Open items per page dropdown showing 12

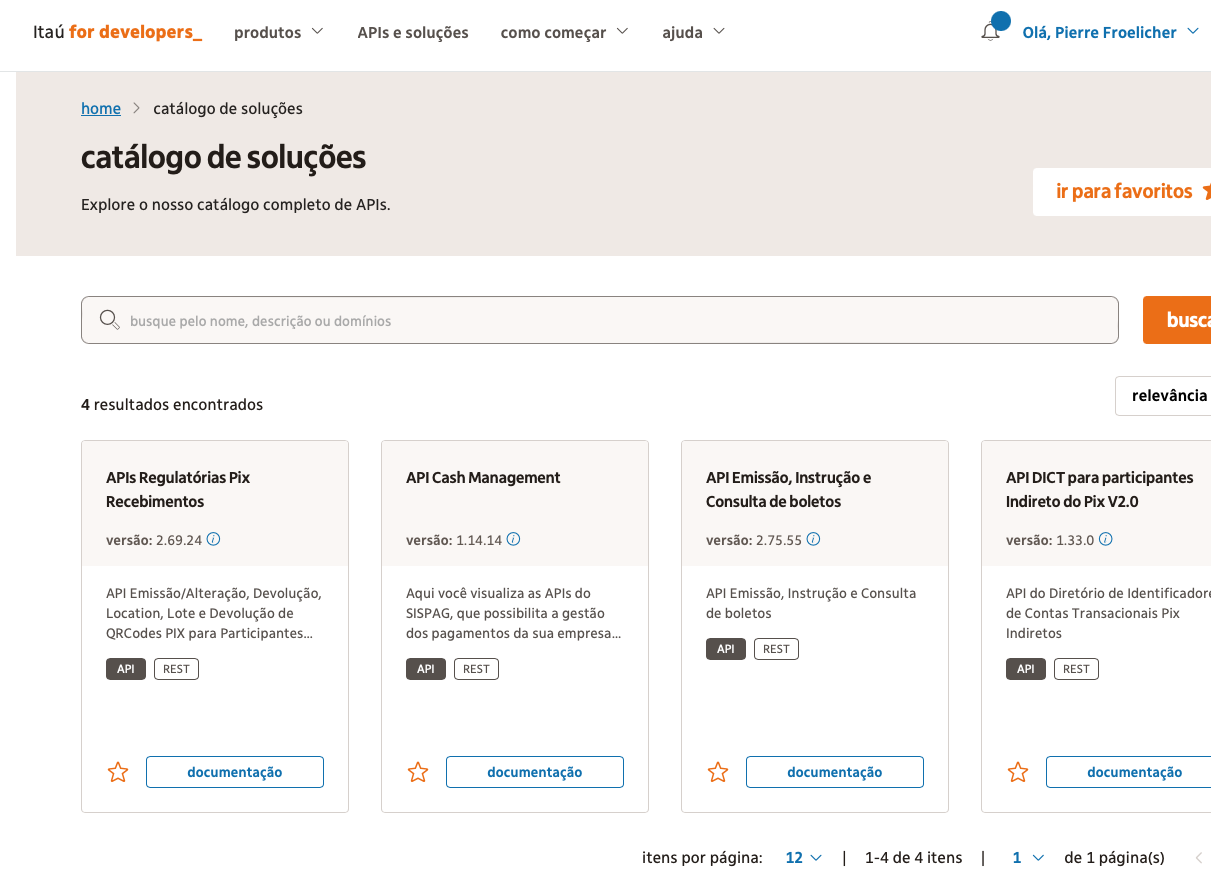803,857
